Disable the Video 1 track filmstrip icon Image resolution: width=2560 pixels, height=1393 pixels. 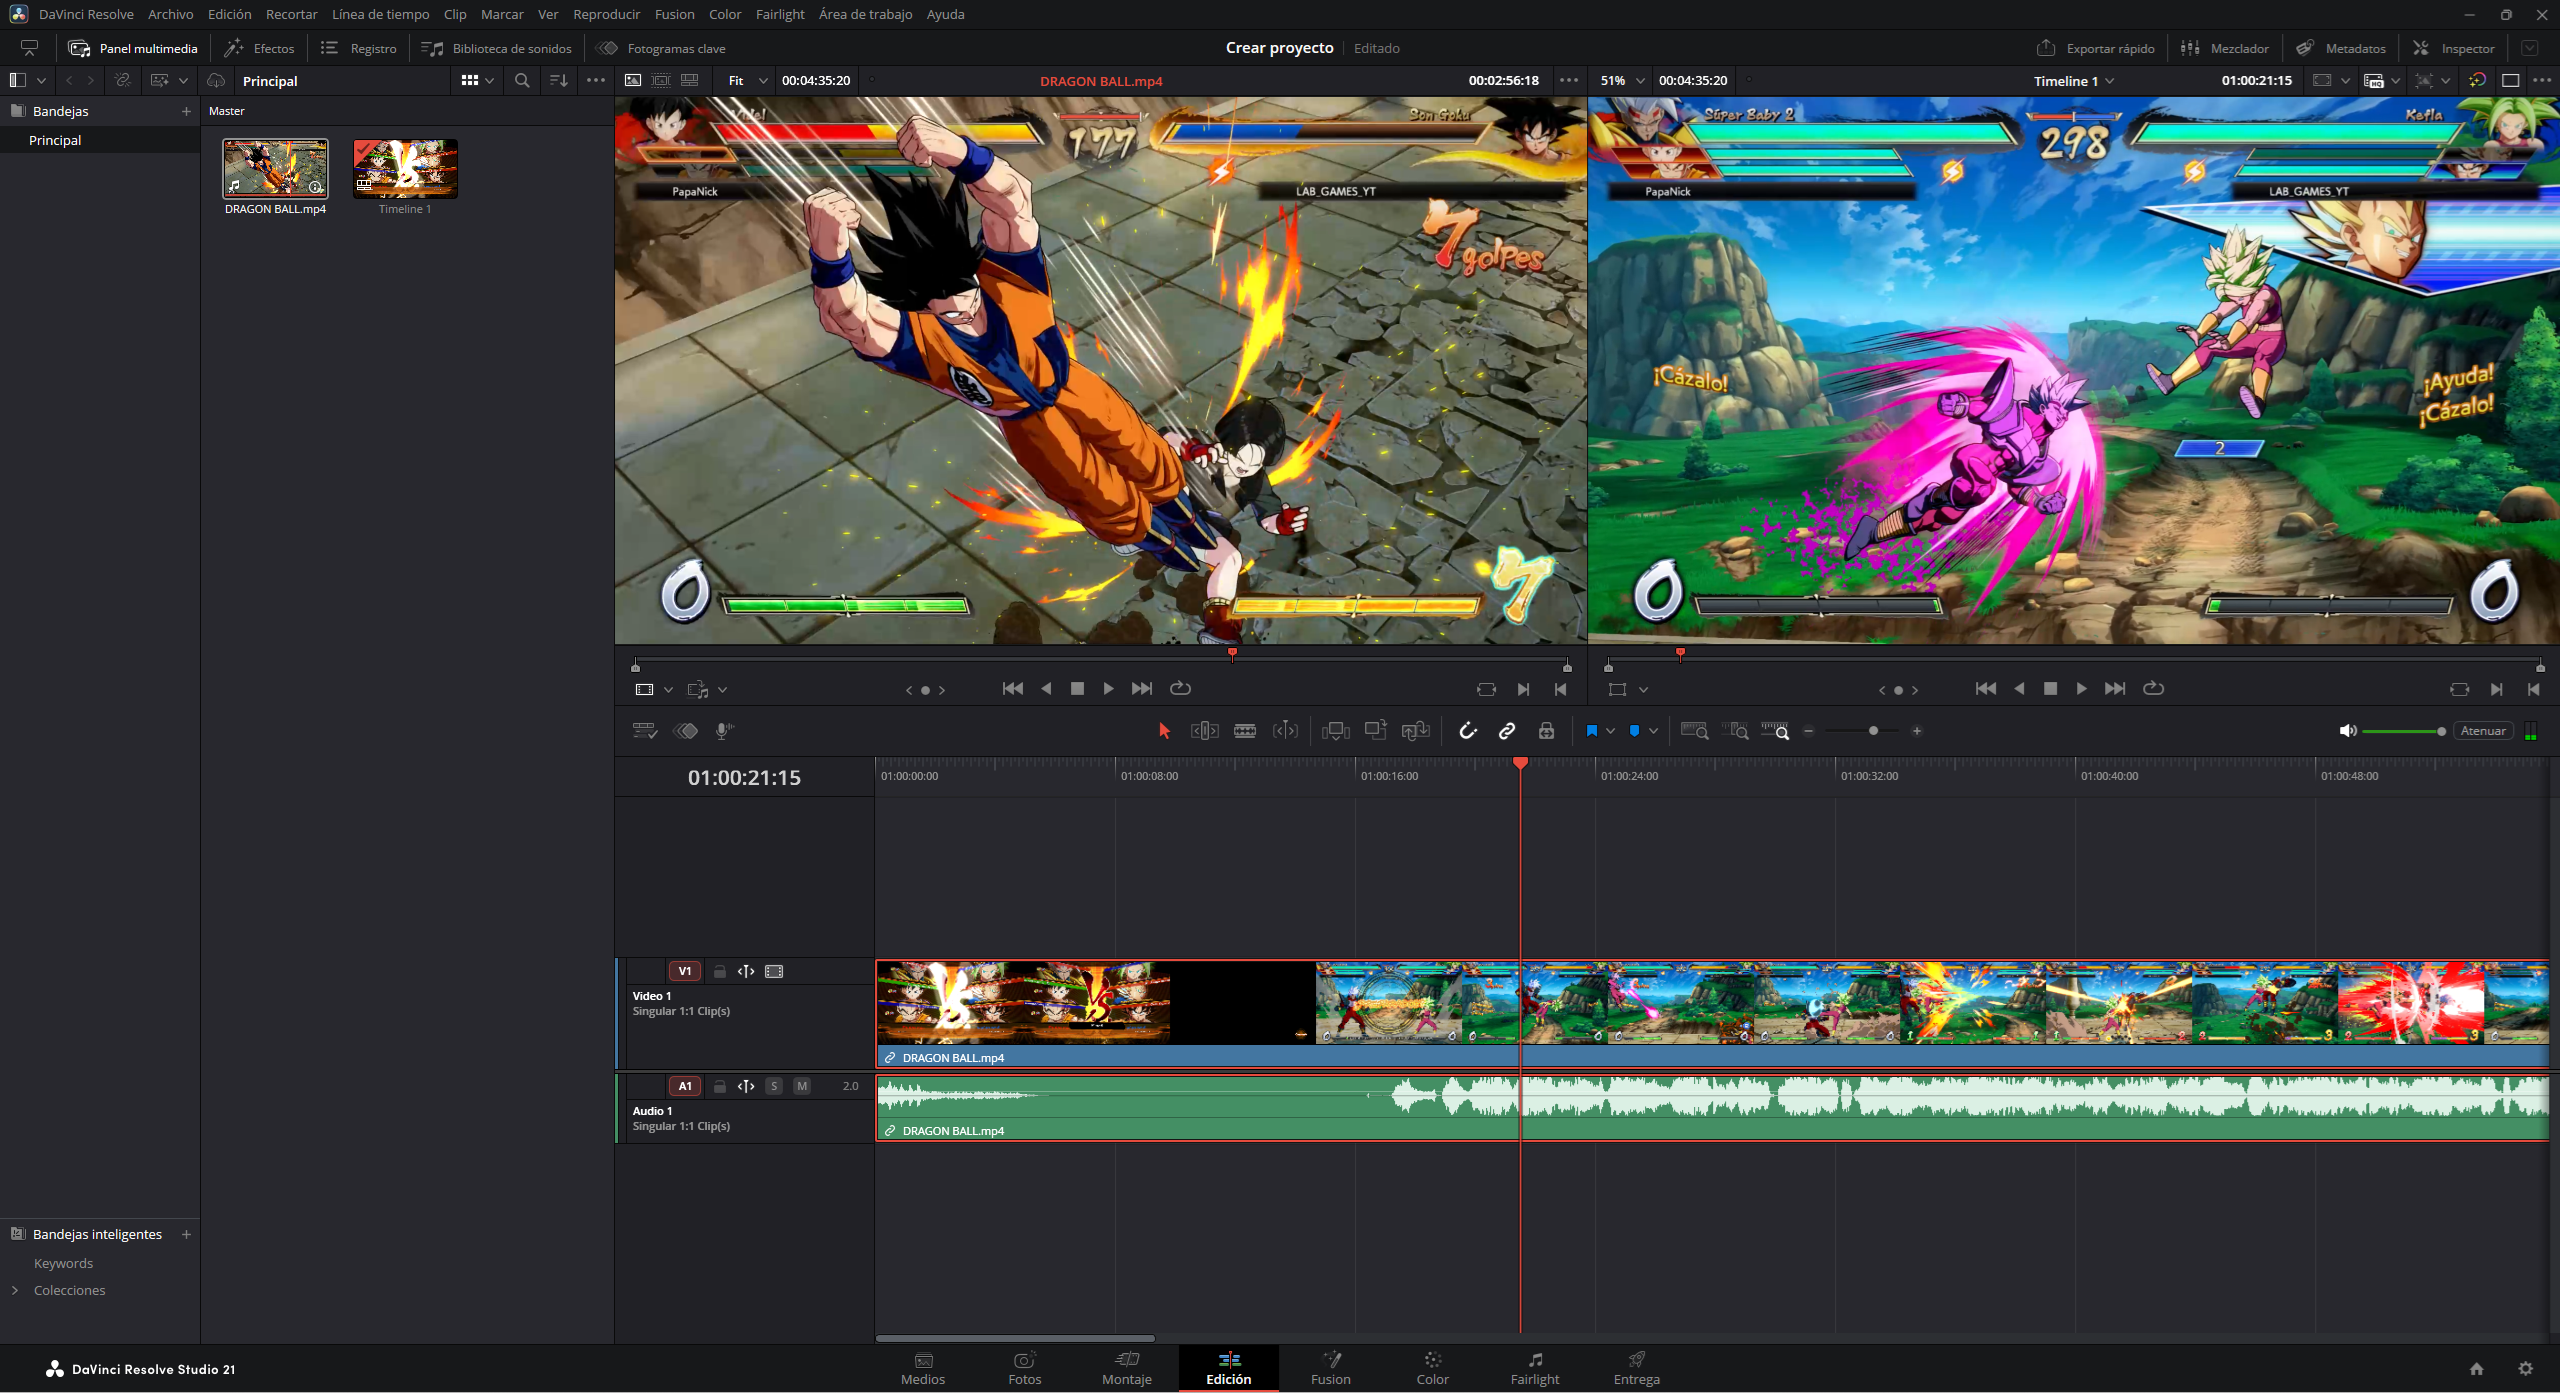[774, 971]
